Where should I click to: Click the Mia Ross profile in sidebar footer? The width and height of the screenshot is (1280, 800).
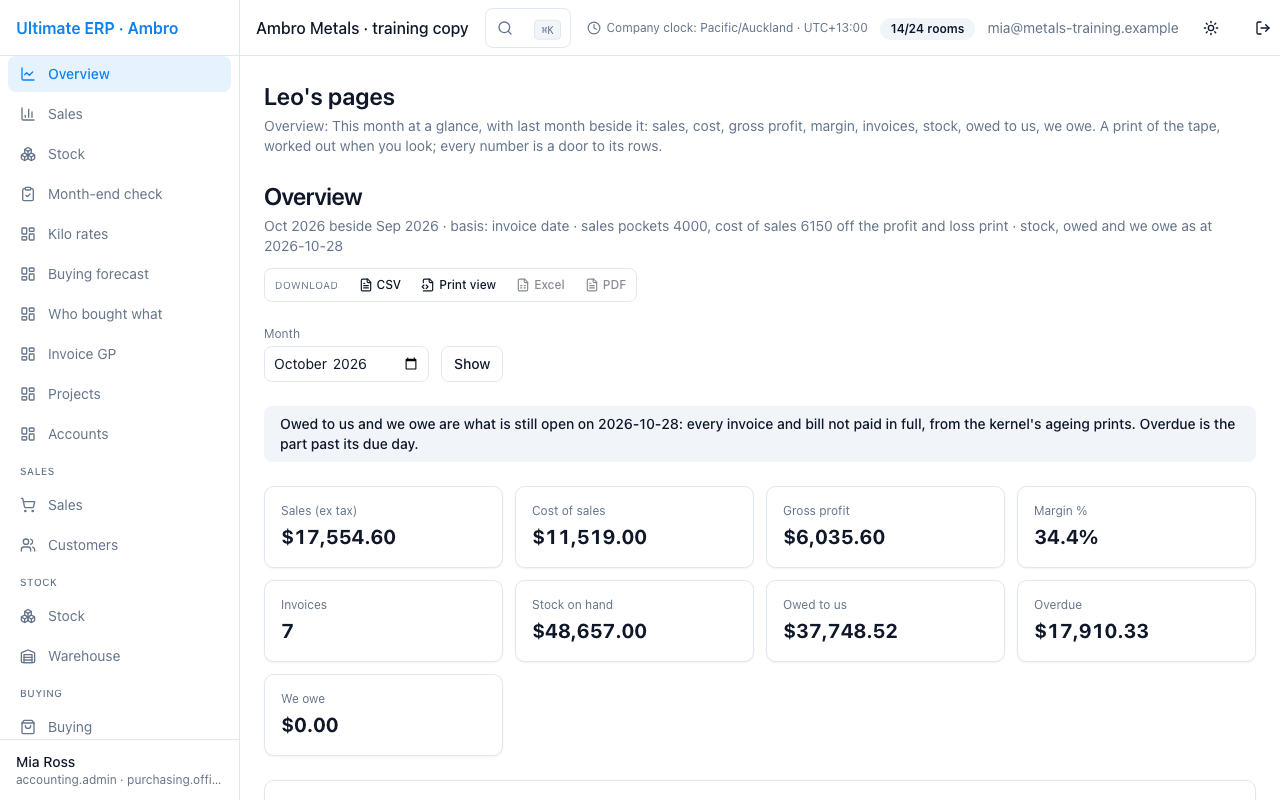(x=119, y=770)
